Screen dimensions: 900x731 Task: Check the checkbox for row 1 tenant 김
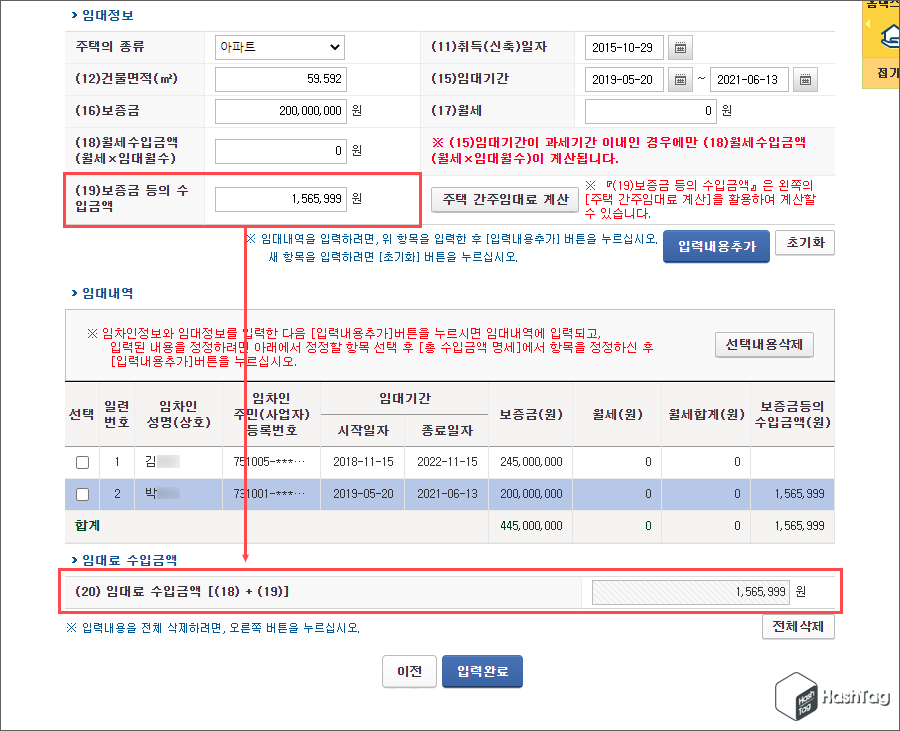point(84,462)
